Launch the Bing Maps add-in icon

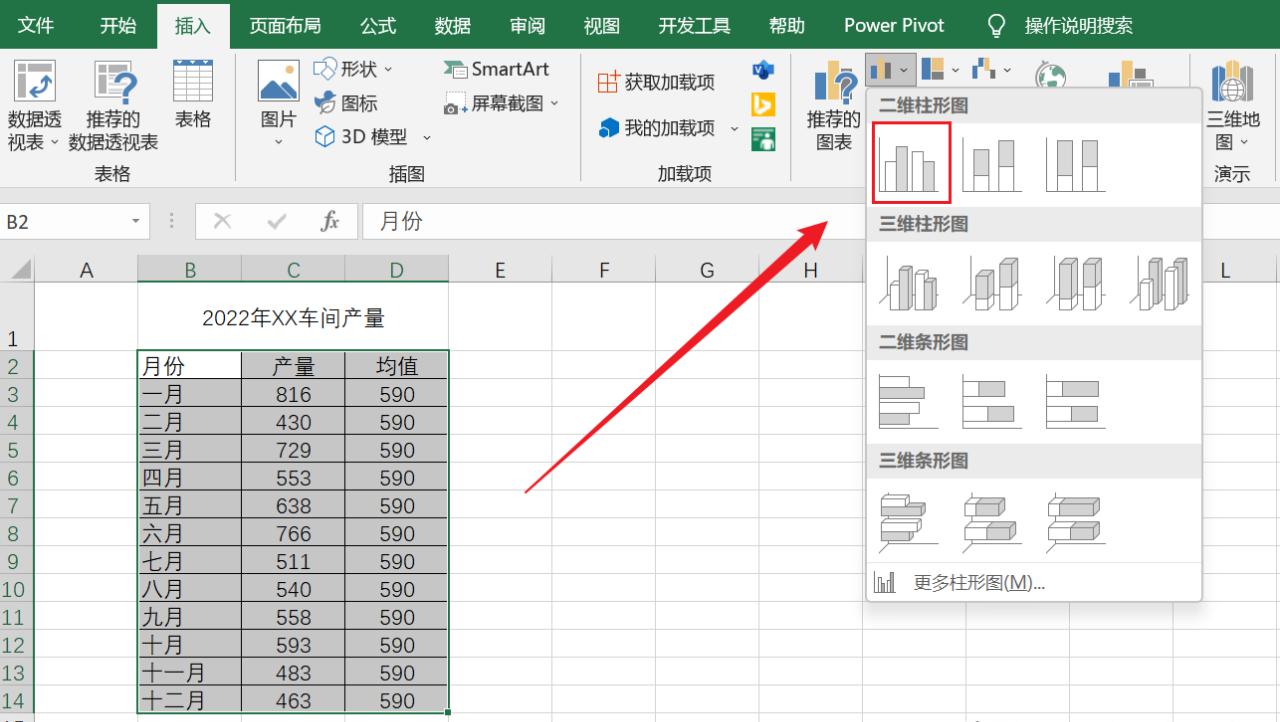click(764, 103)
